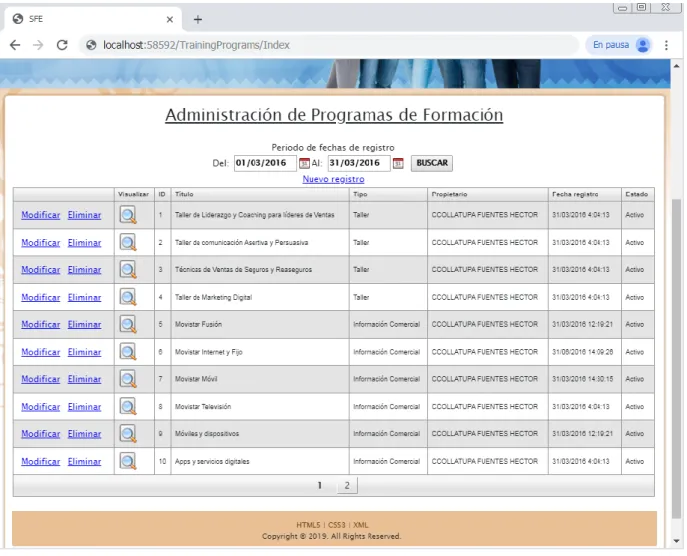This screenshot has height=556, width=687.
Task: View details of Taller de Marketing Digital row
Action: (x=128, y=297)
